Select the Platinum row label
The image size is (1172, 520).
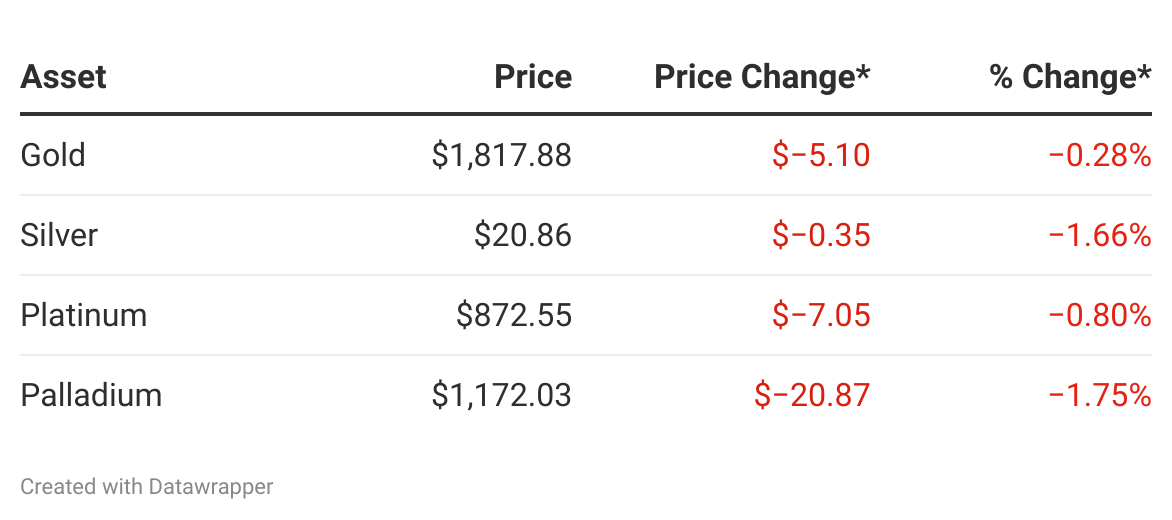pyautogui.click(x=84, y=315)
